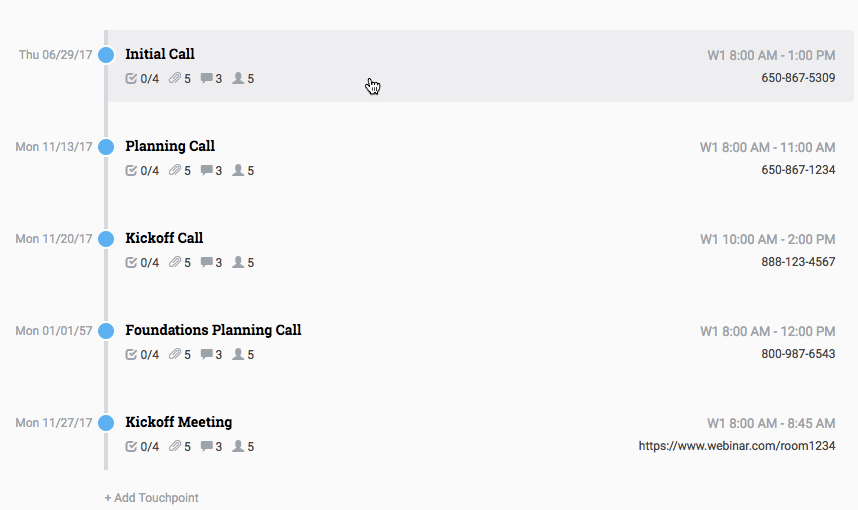858x510 pixels.
Task: Open the Planning Call touchpoint title
Action: point(170,146)
